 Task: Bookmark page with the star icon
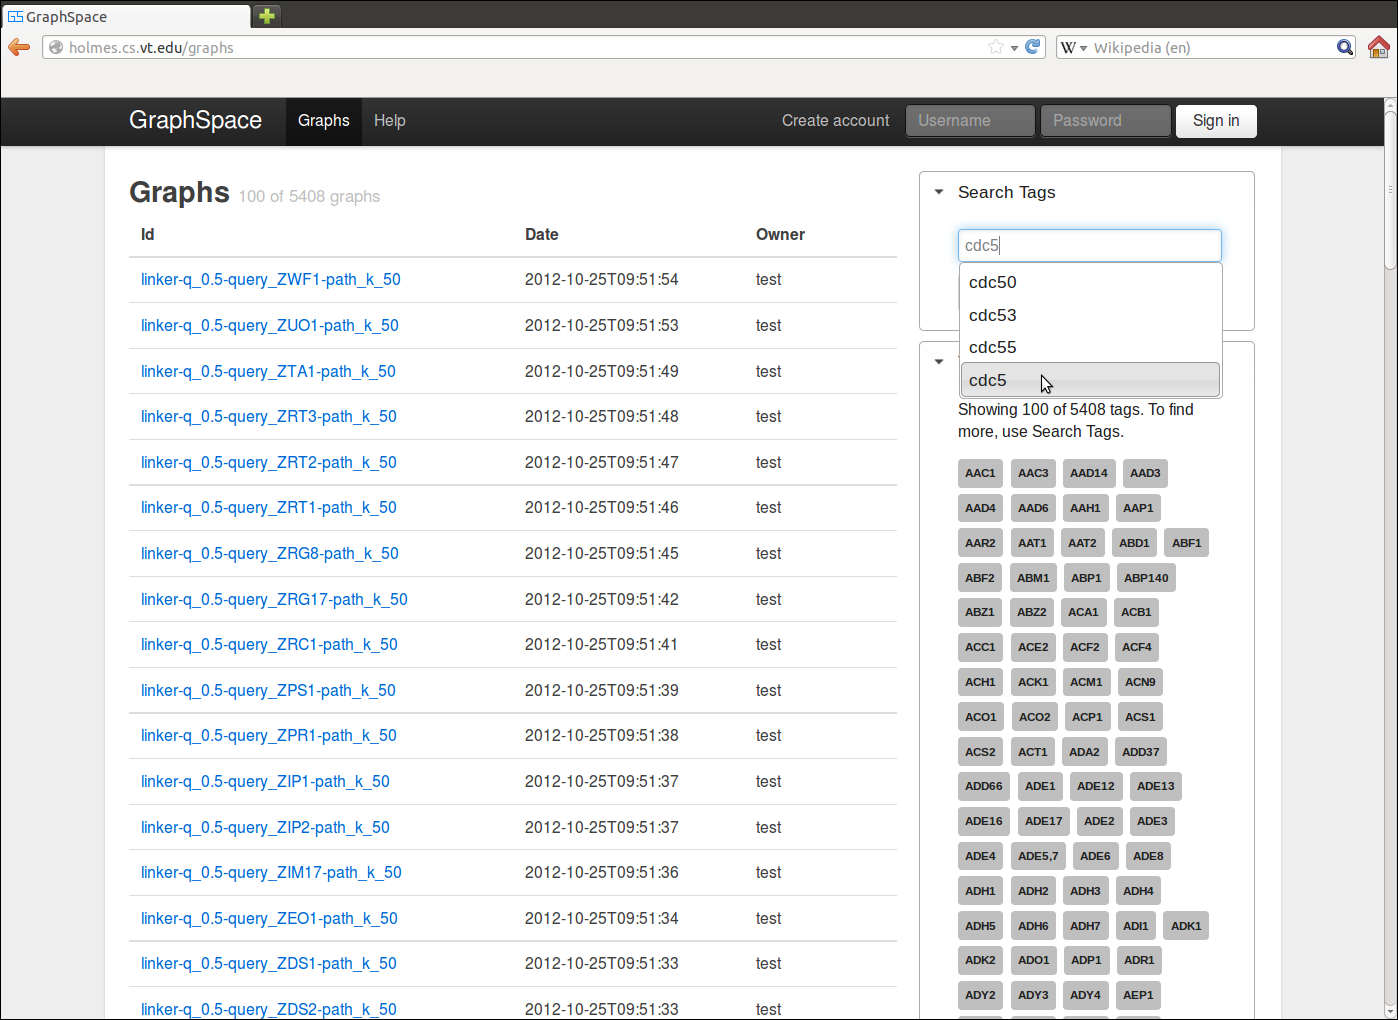pos(996,47)
